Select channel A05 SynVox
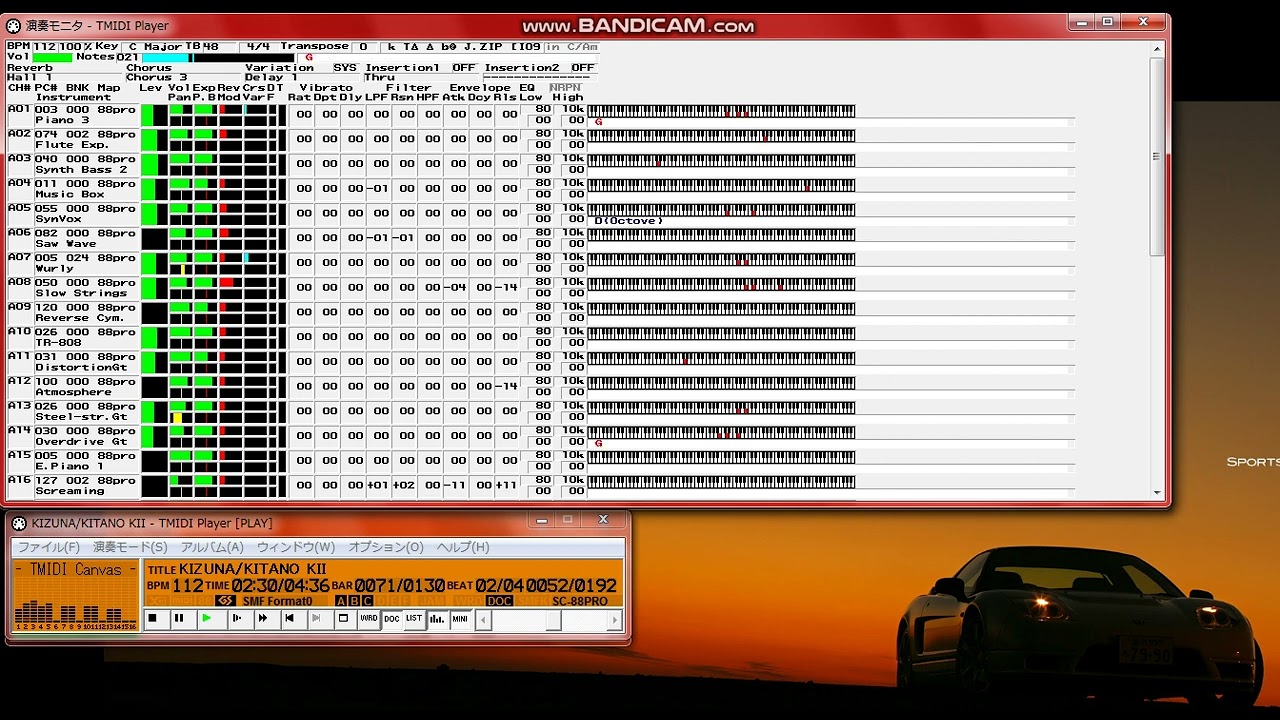This screenshot has height=720, width=1280. coord(72,214)
